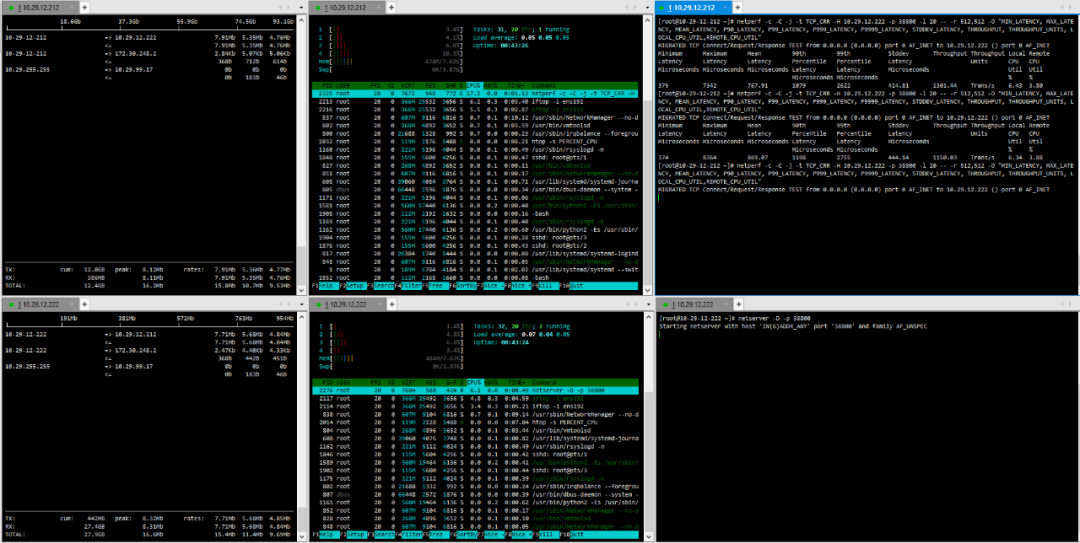Select netperf process row PID 2325
1080x543 pixels.
pyautogui.click(x=475, y=93)
